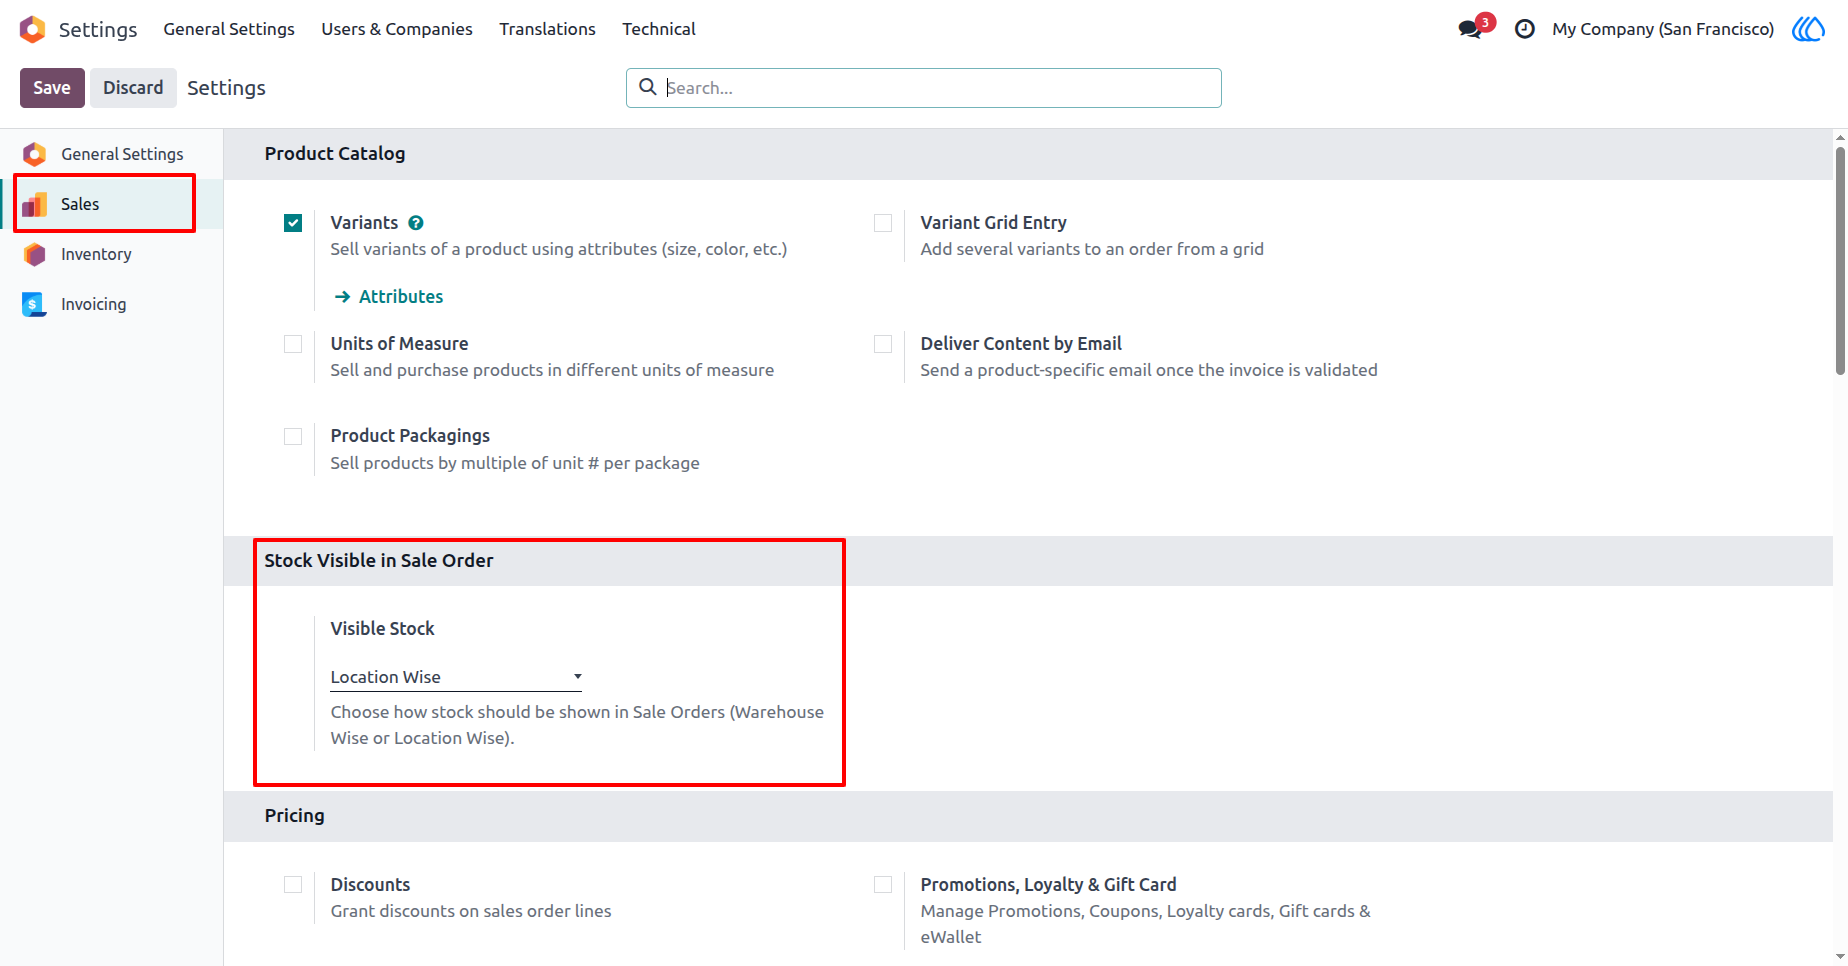This screenshot has width=1848, height=966.
Task: Click the Variants help question mark icon
Action: (x=416, y=223)
